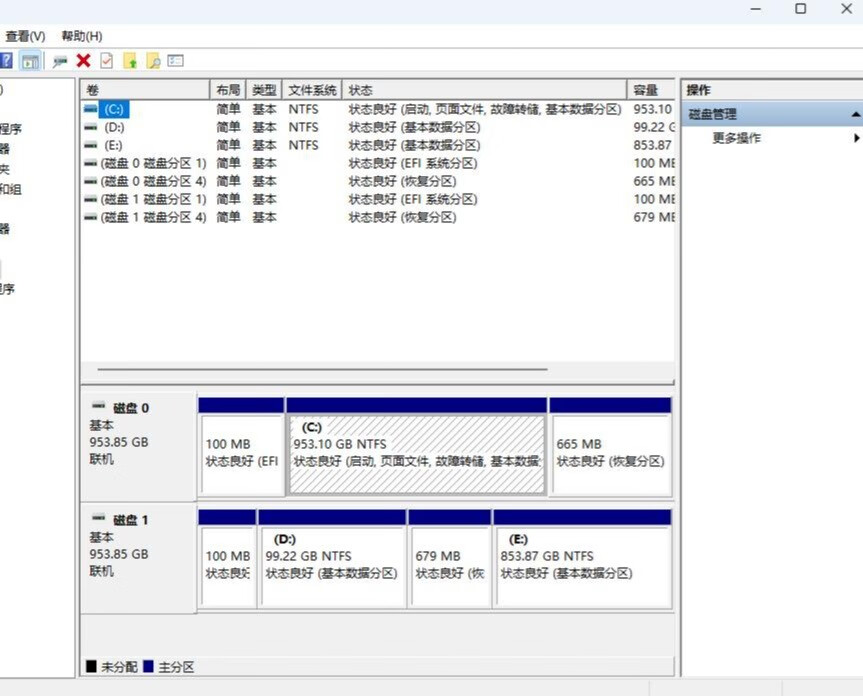Click the folder icon with magnifying glass
Image resolution: width=863 pixels, height=696 pixels.
pos(153,61)
